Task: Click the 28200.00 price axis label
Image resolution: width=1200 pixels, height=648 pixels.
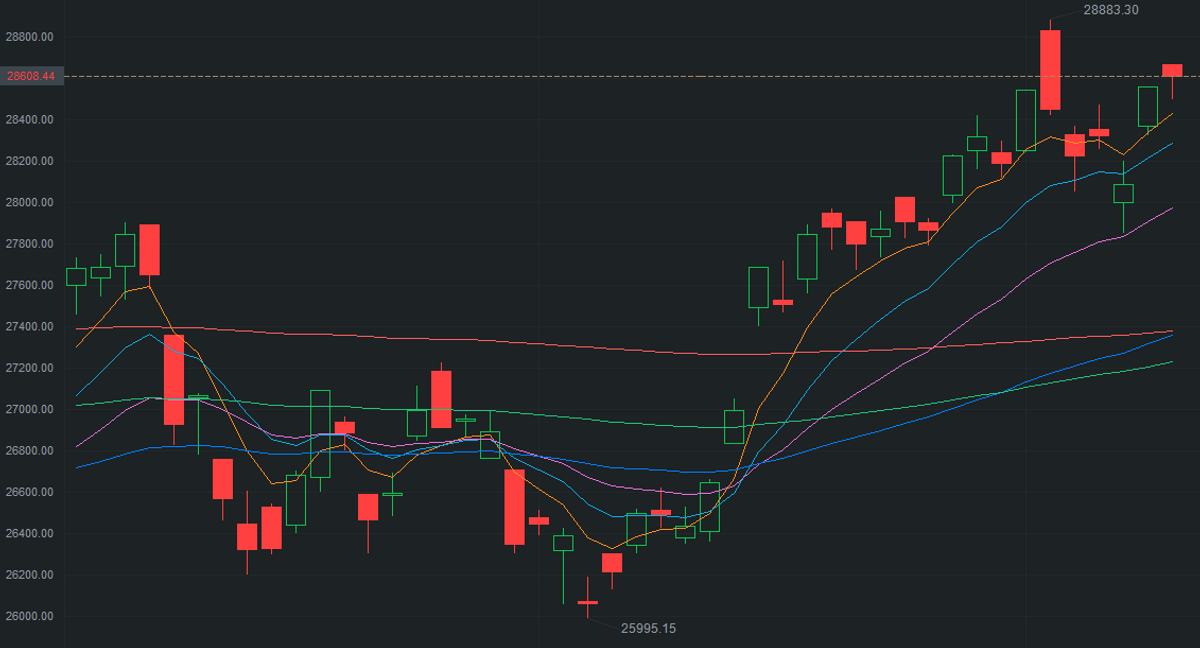Action: (29, 162)
